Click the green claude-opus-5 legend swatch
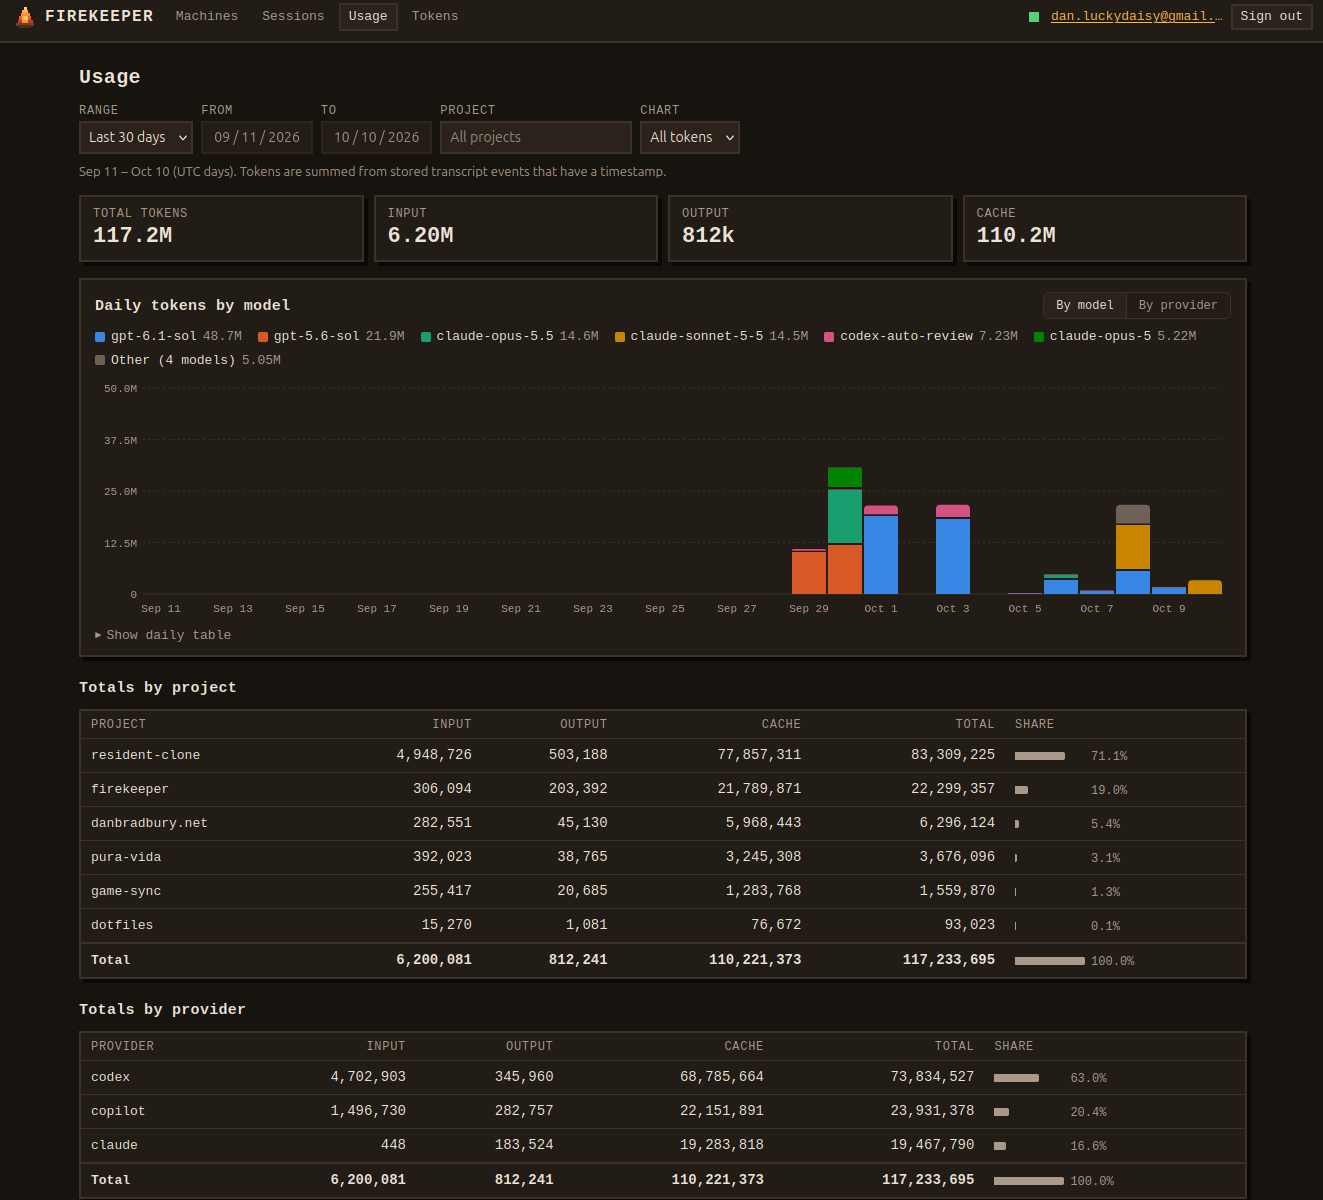 point(1039,337)
